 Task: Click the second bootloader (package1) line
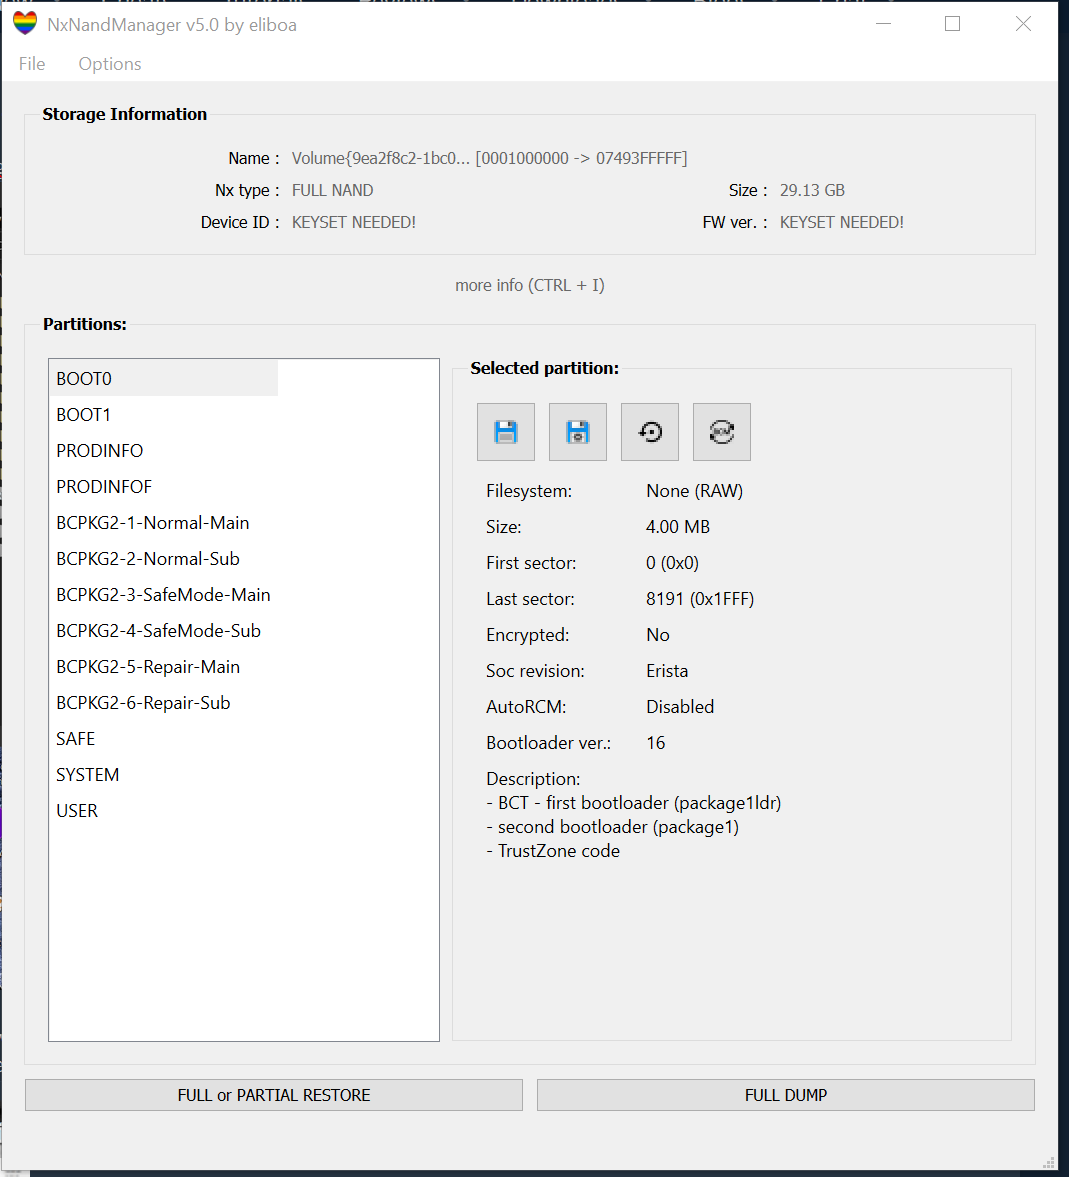coord(613,827)
